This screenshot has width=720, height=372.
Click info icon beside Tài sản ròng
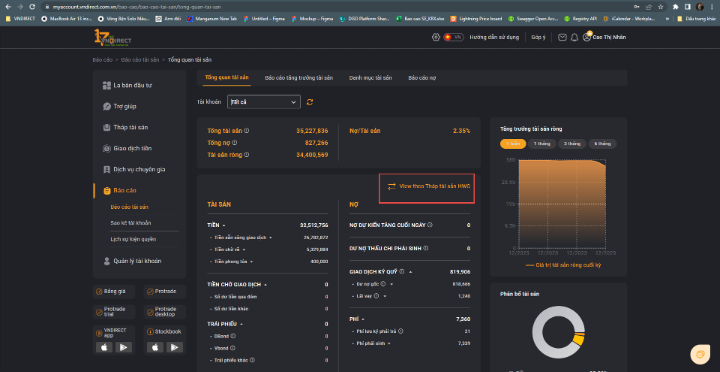tap(247, 155)
